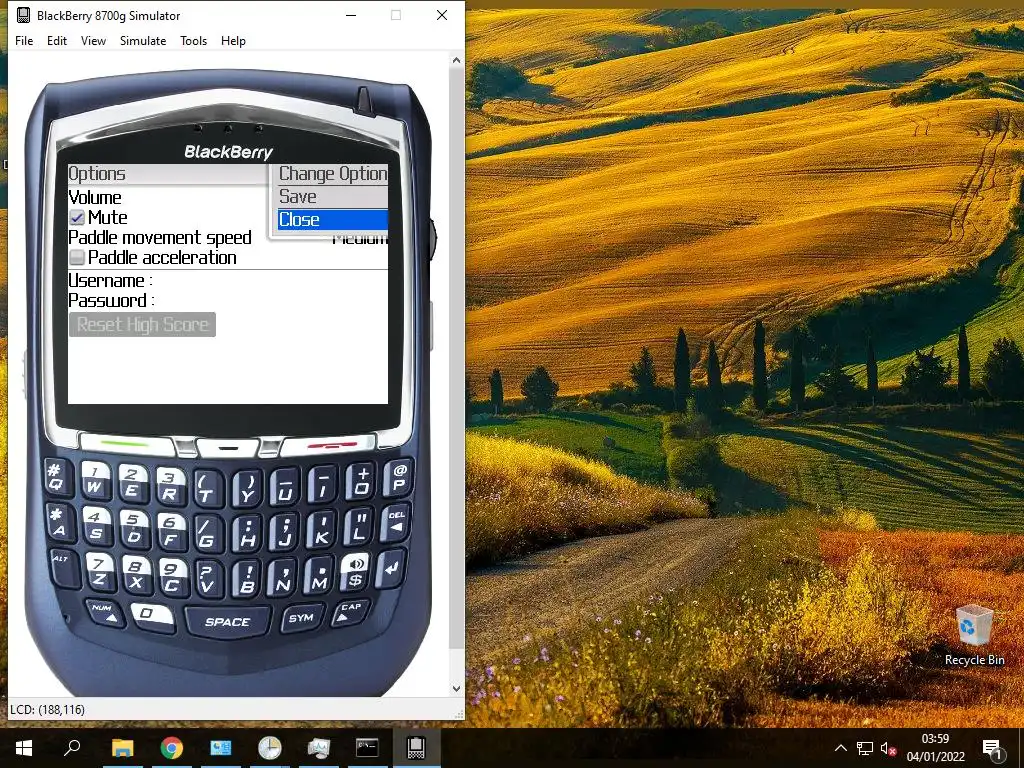Tap the O key on keypad

[360, 481]
